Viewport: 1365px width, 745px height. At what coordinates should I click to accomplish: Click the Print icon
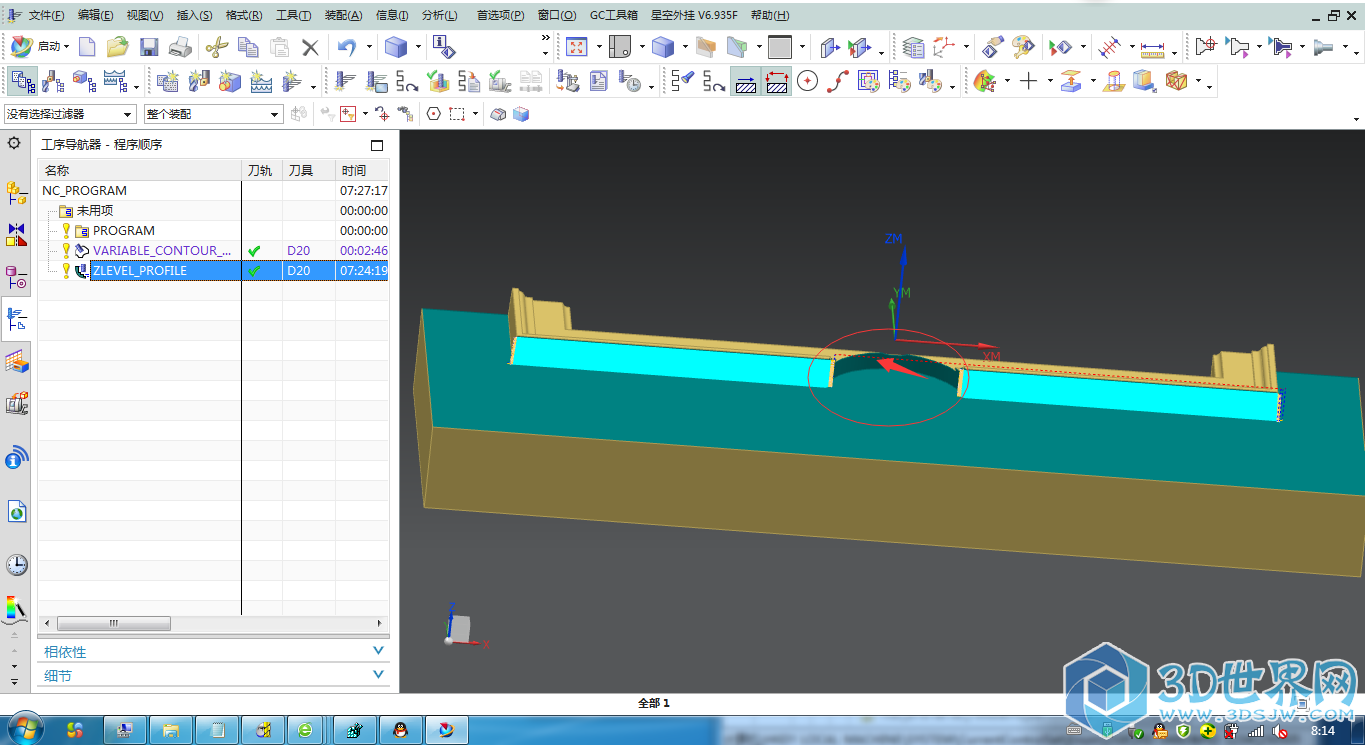click(x=180, y=47)
